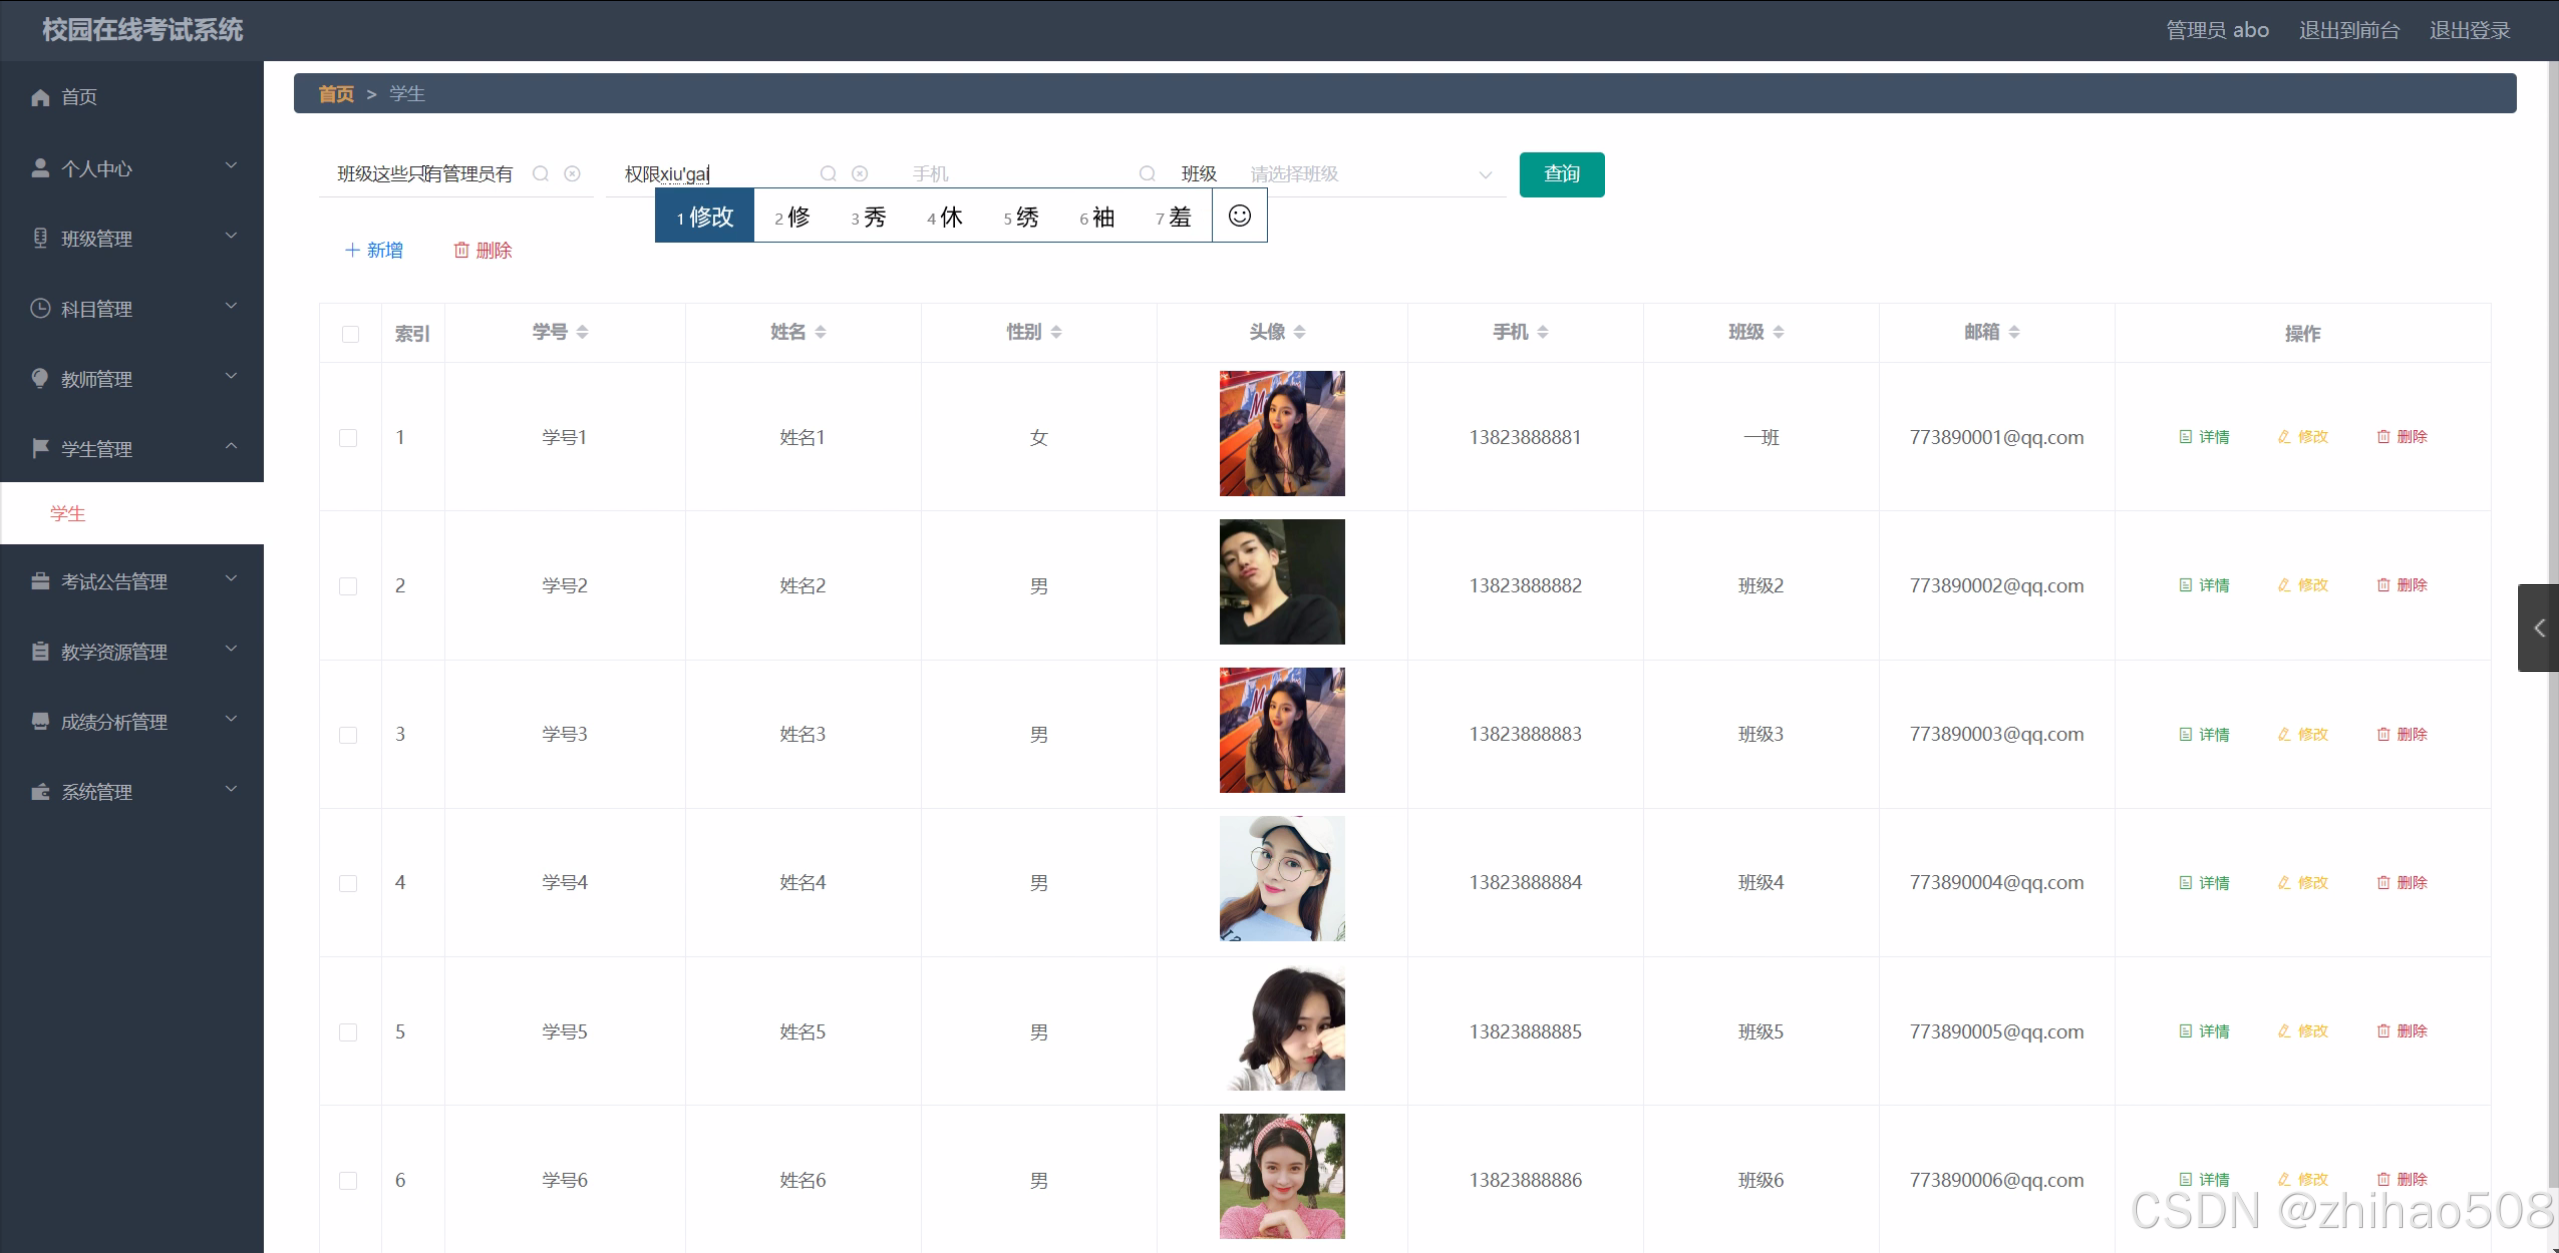Click the 新增 add button
The width and height of the screenshot is (2559, 1253).
[x=374, y=250]
